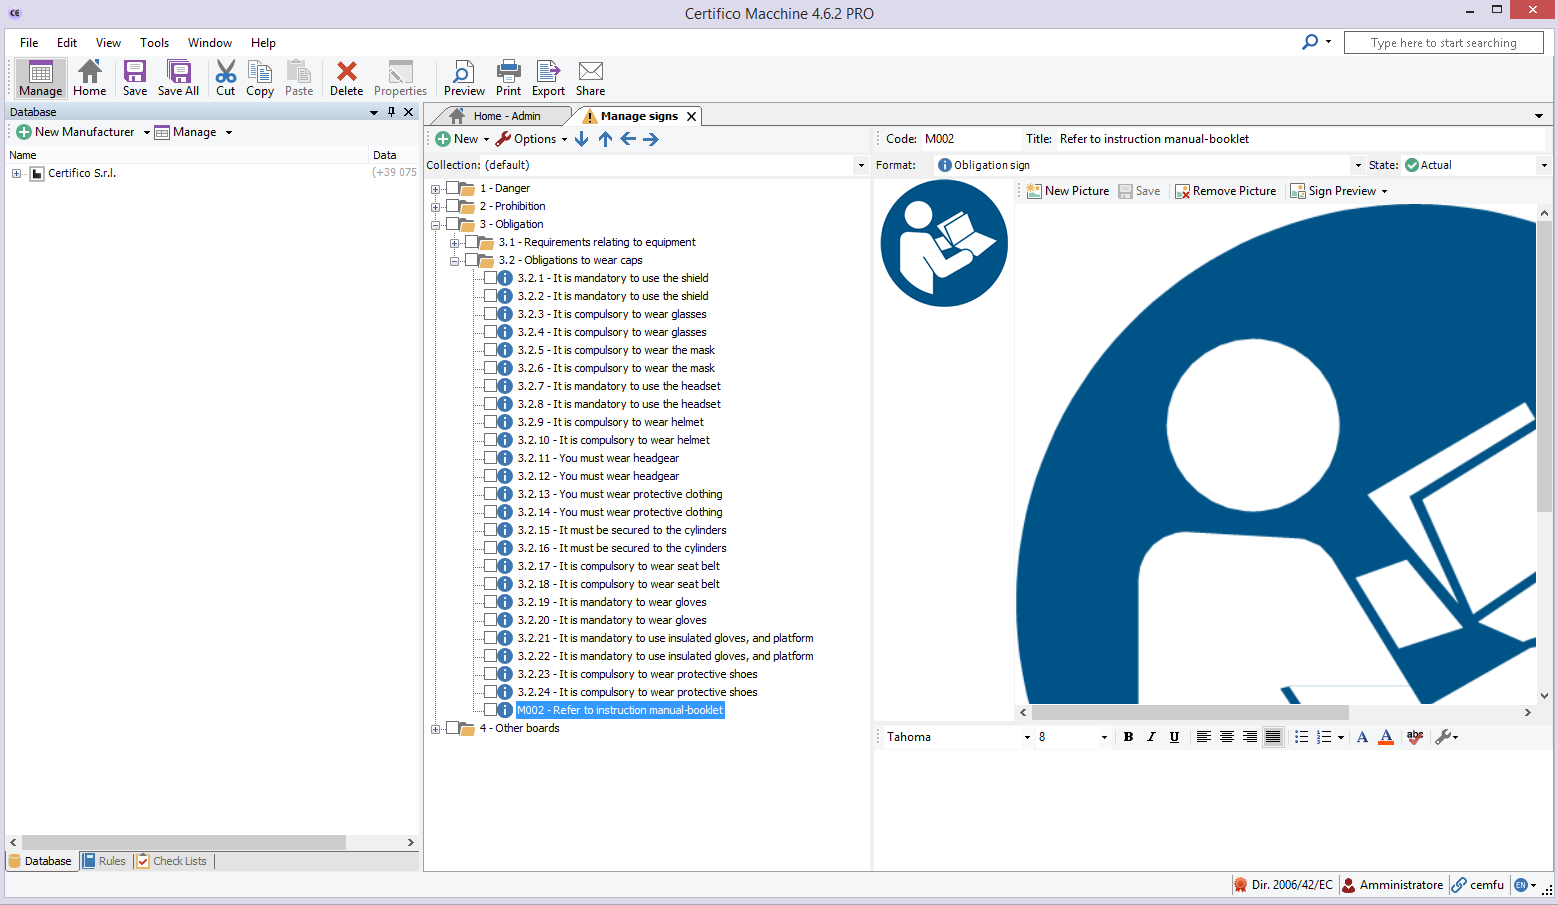Viewport: 1558px width, 905px height.
Task: Open the font name dropdown Tahoma
Action: click(1027, 738)
